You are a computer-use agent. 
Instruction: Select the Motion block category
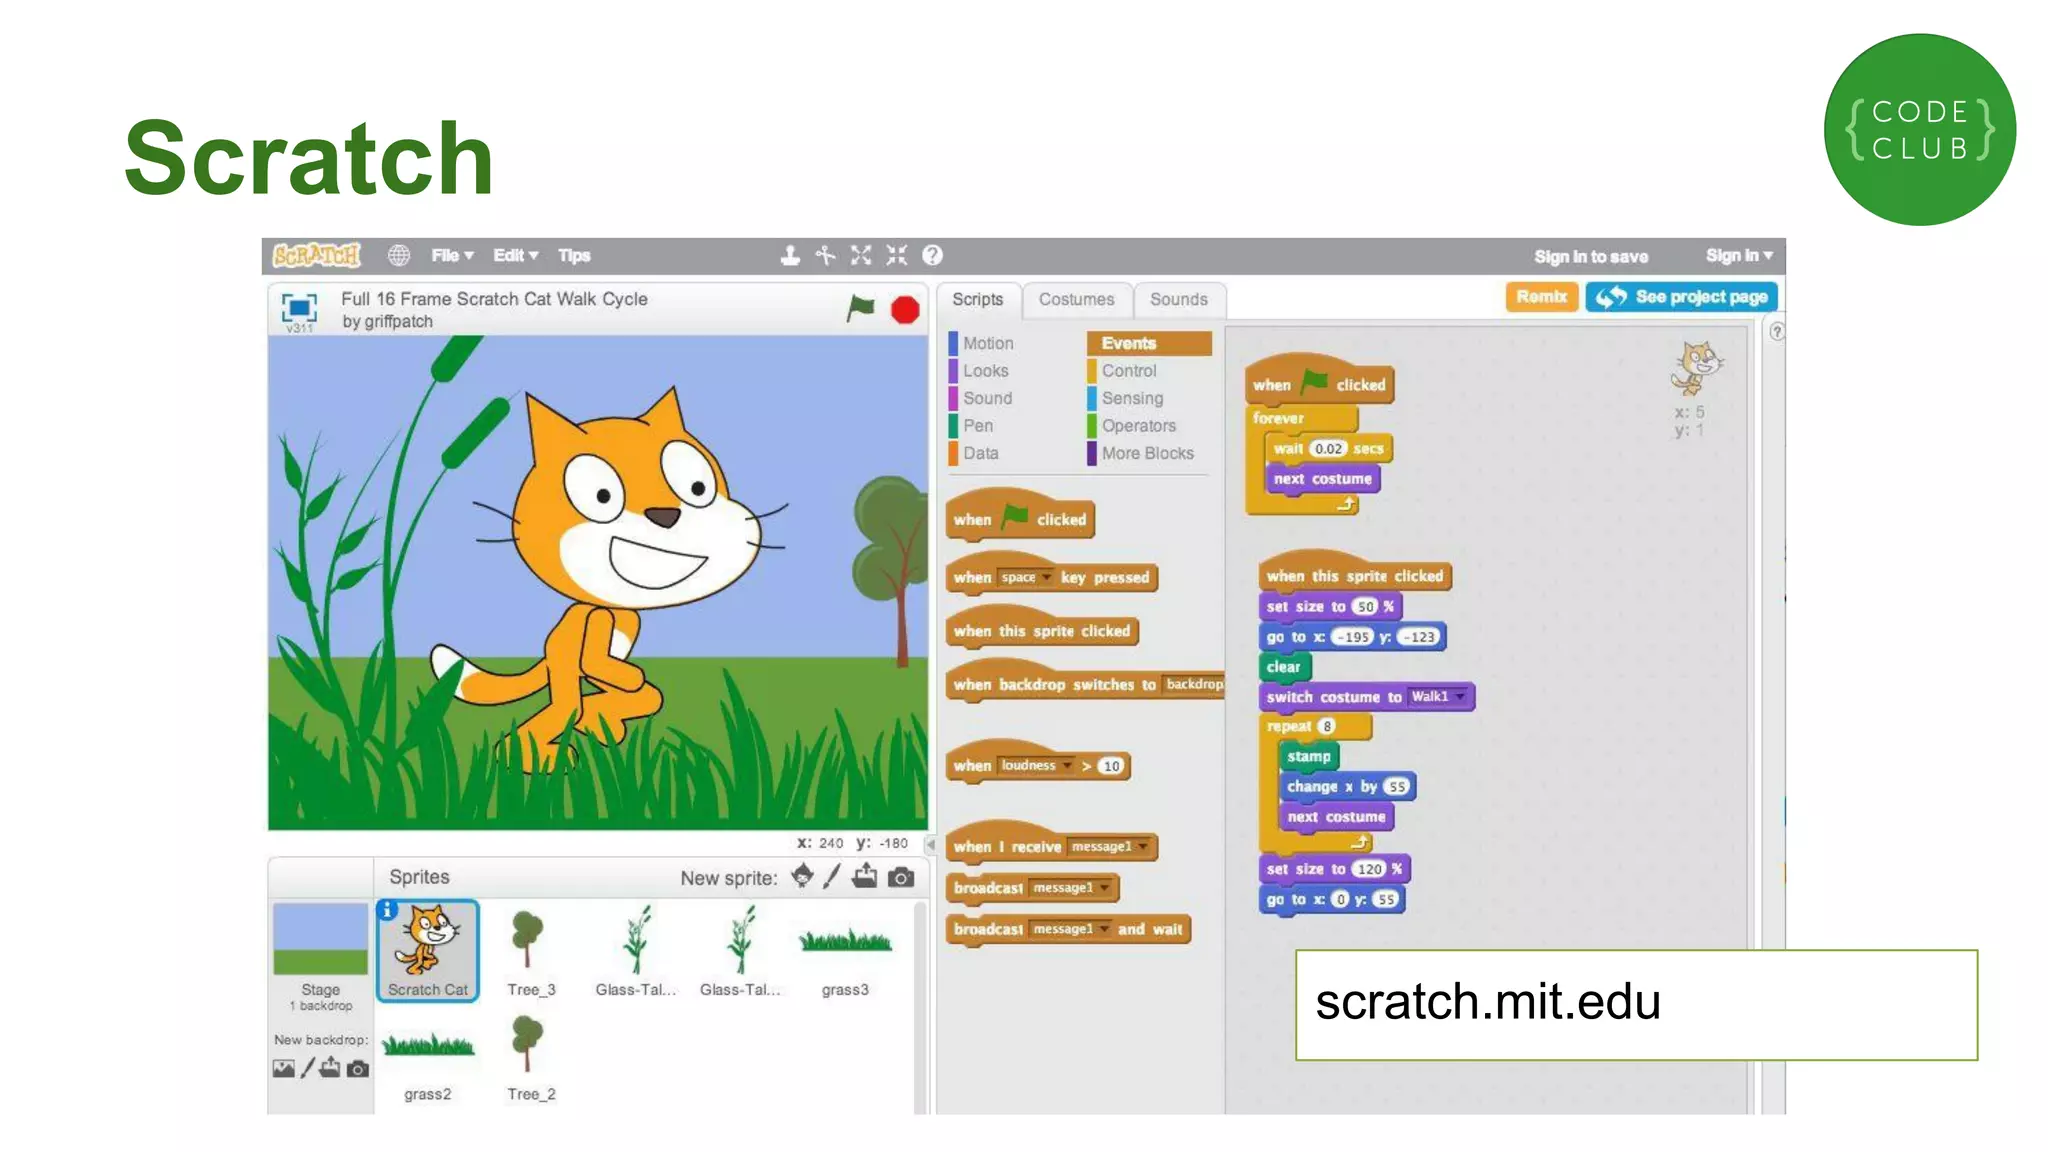point(988,343)
